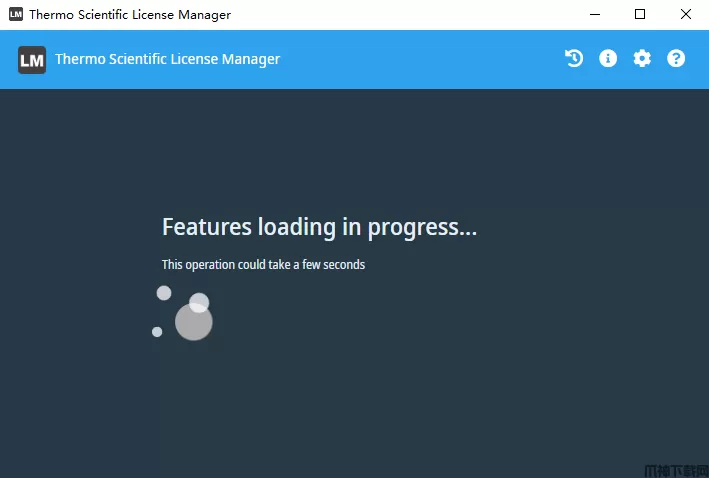Click the upper-left small spinner dot
The image size is (709, 478).
pyautogui.click(x=164, y=293)
